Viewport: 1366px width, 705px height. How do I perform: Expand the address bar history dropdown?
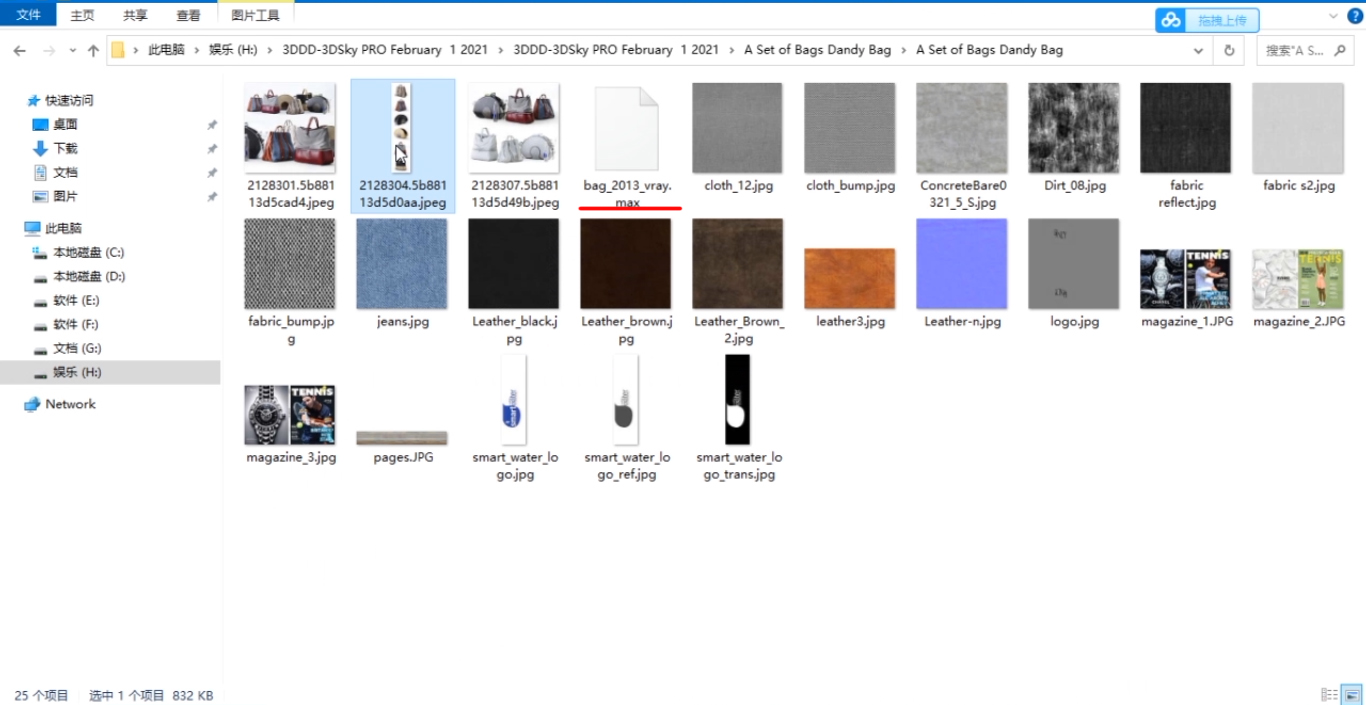click(1198, 50)
